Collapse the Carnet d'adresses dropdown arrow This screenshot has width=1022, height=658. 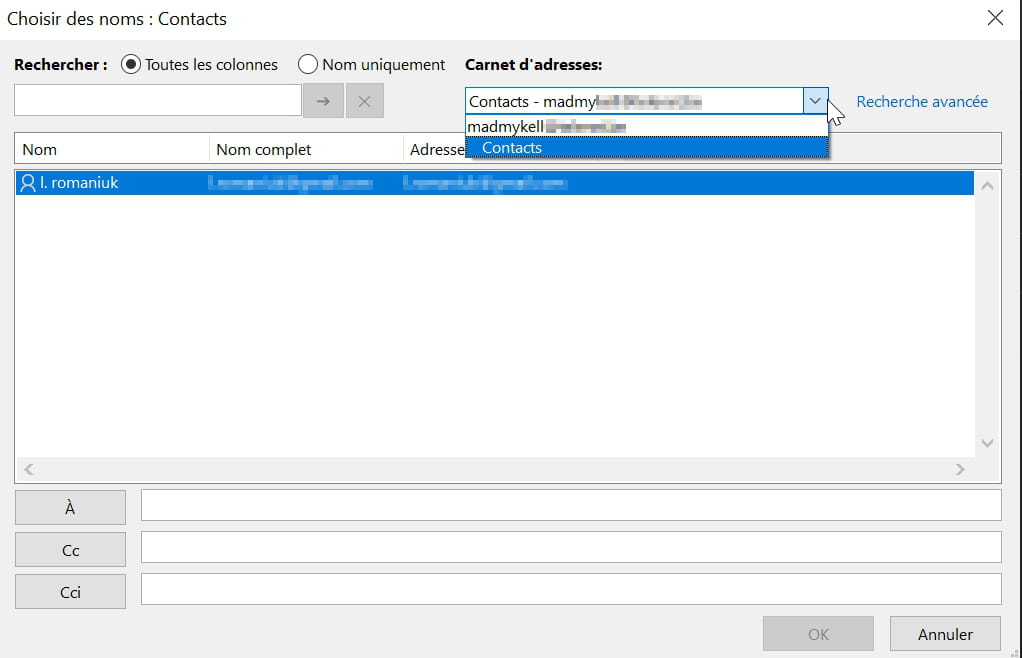click(815, 101)
